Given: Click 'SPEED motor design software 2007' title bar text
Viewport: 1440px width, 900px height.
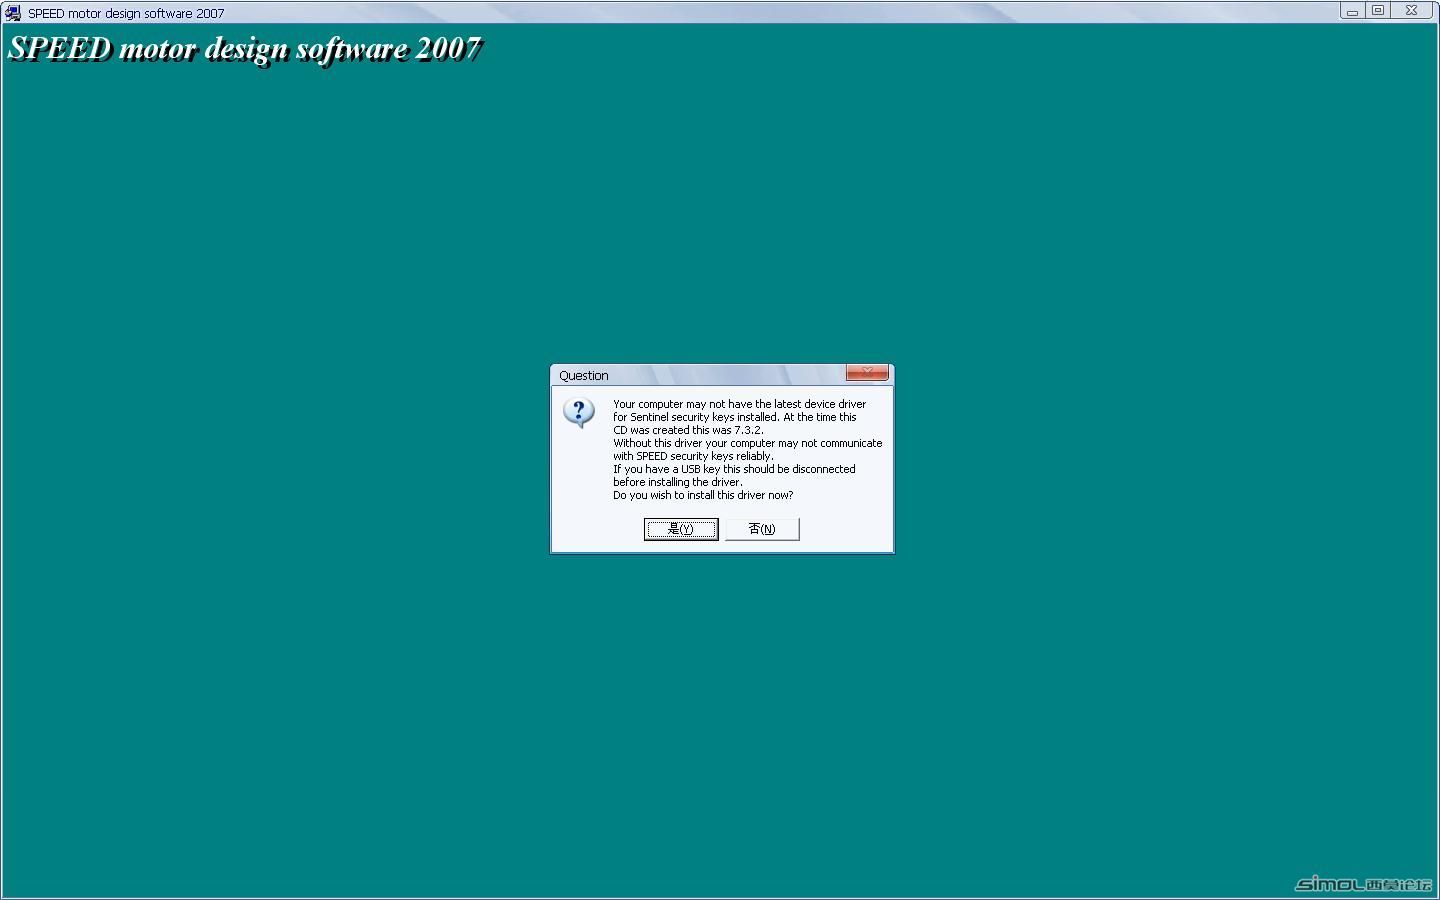Looking at the screenshot, I should click(x=126, y=13).
